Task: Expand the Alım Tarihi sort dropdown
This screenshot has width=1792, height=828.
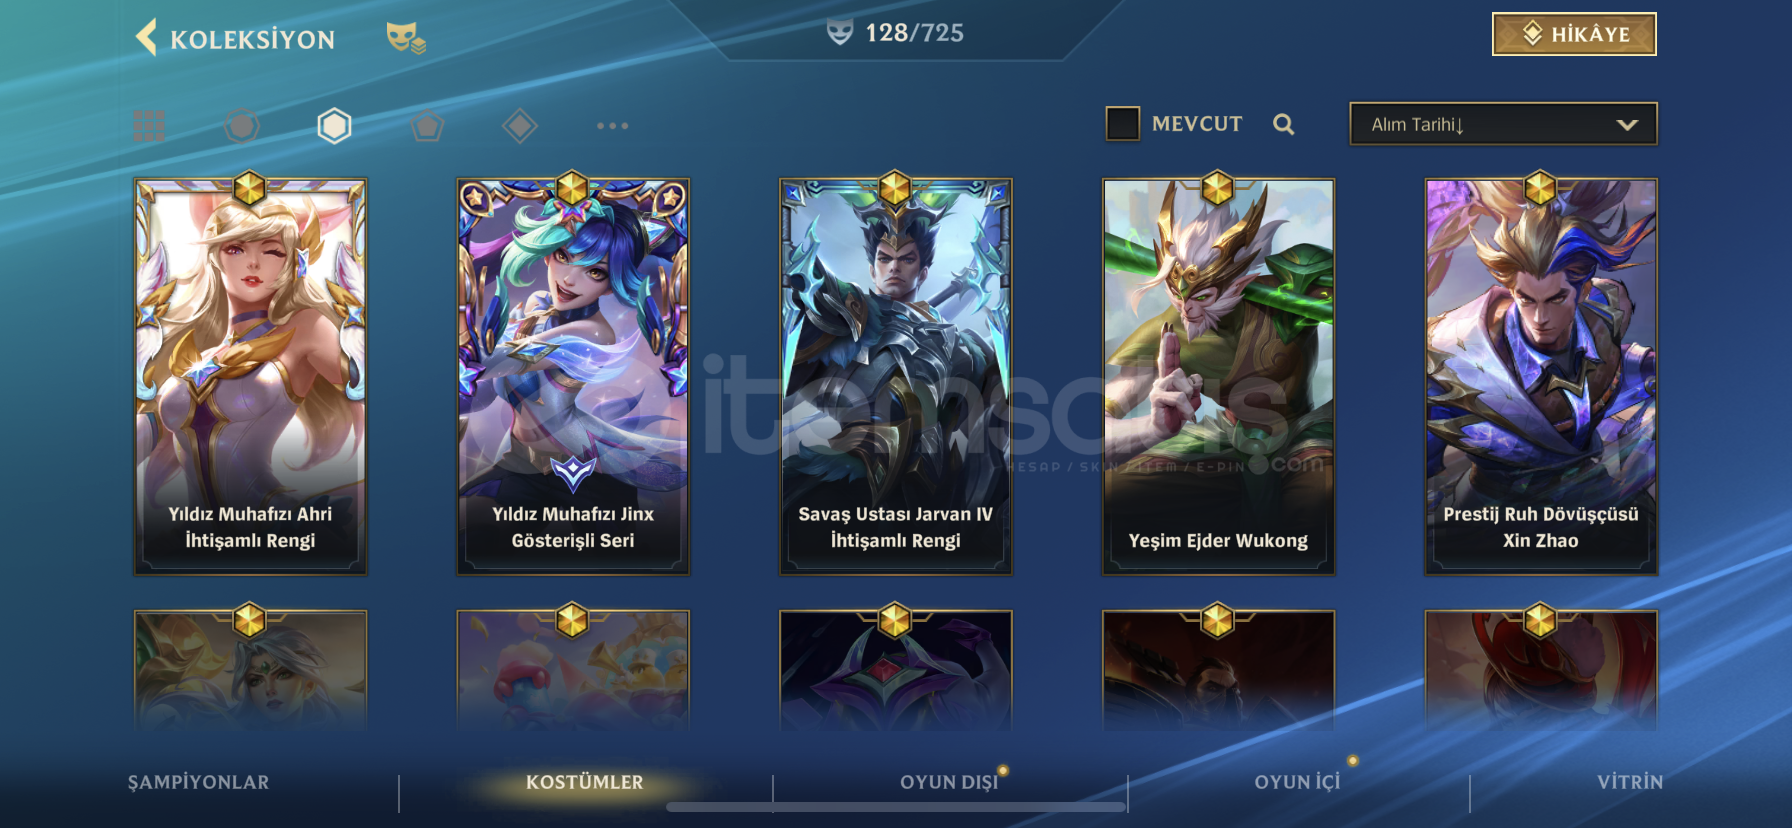Action: coord(1503,124)
